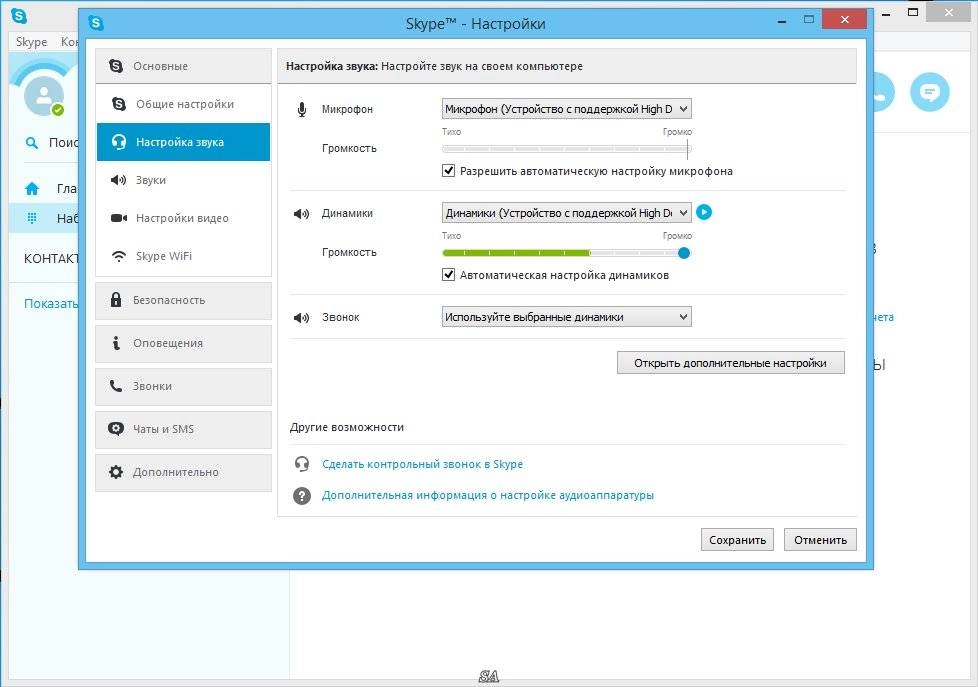
Task: Click the speaker volume slider handle
Action: 684,253
